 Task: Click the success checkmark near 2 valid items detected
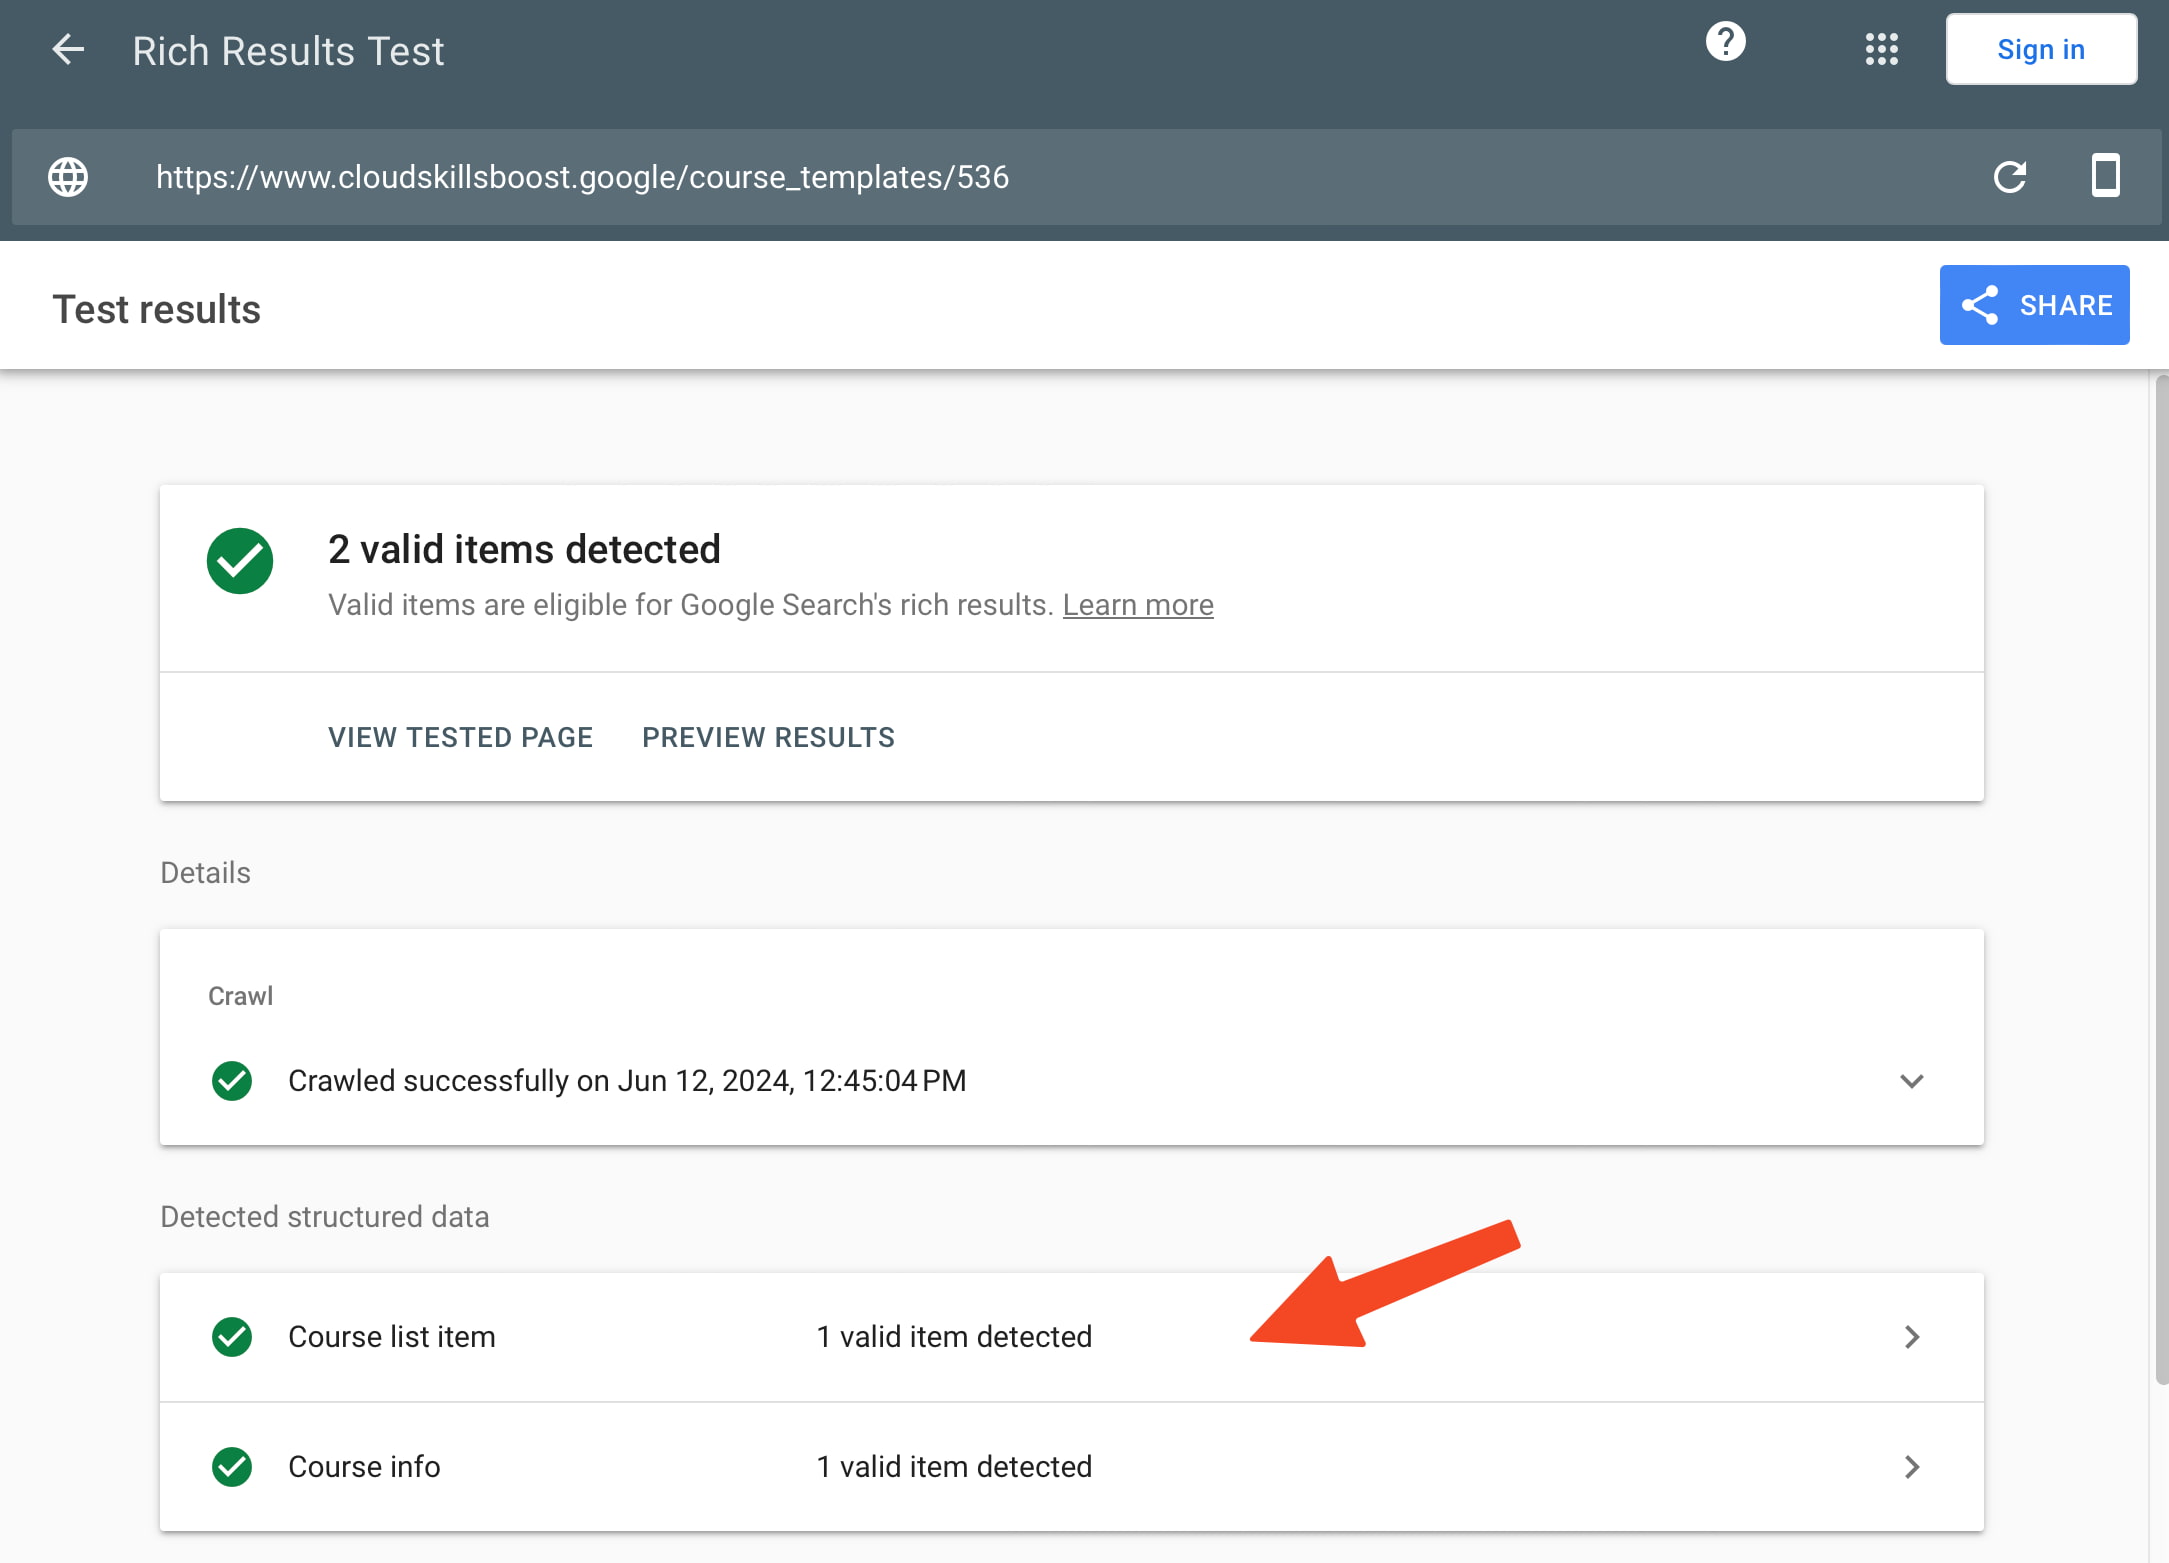click(x=240, y=561)
